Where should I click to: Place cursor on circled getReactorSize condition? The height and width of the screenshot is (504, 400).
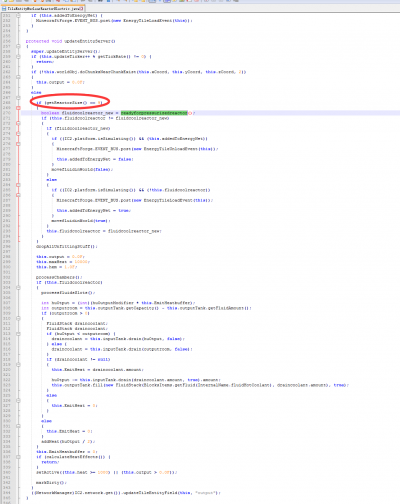pos(69,103)
